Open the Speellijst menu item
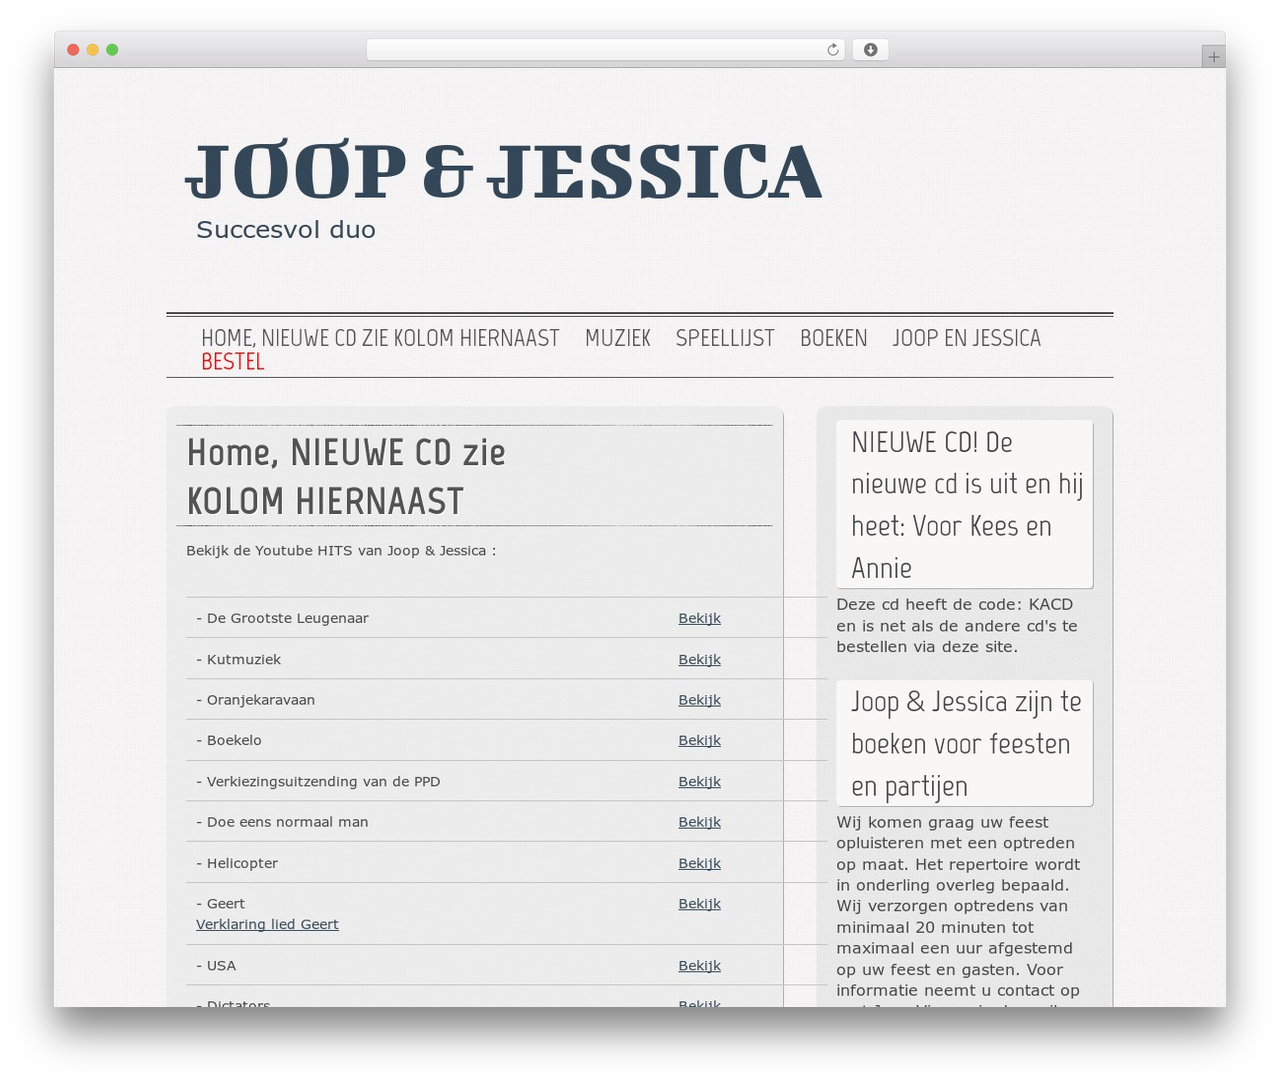Screen dimensions: 1280x1084 coord(725,338)
